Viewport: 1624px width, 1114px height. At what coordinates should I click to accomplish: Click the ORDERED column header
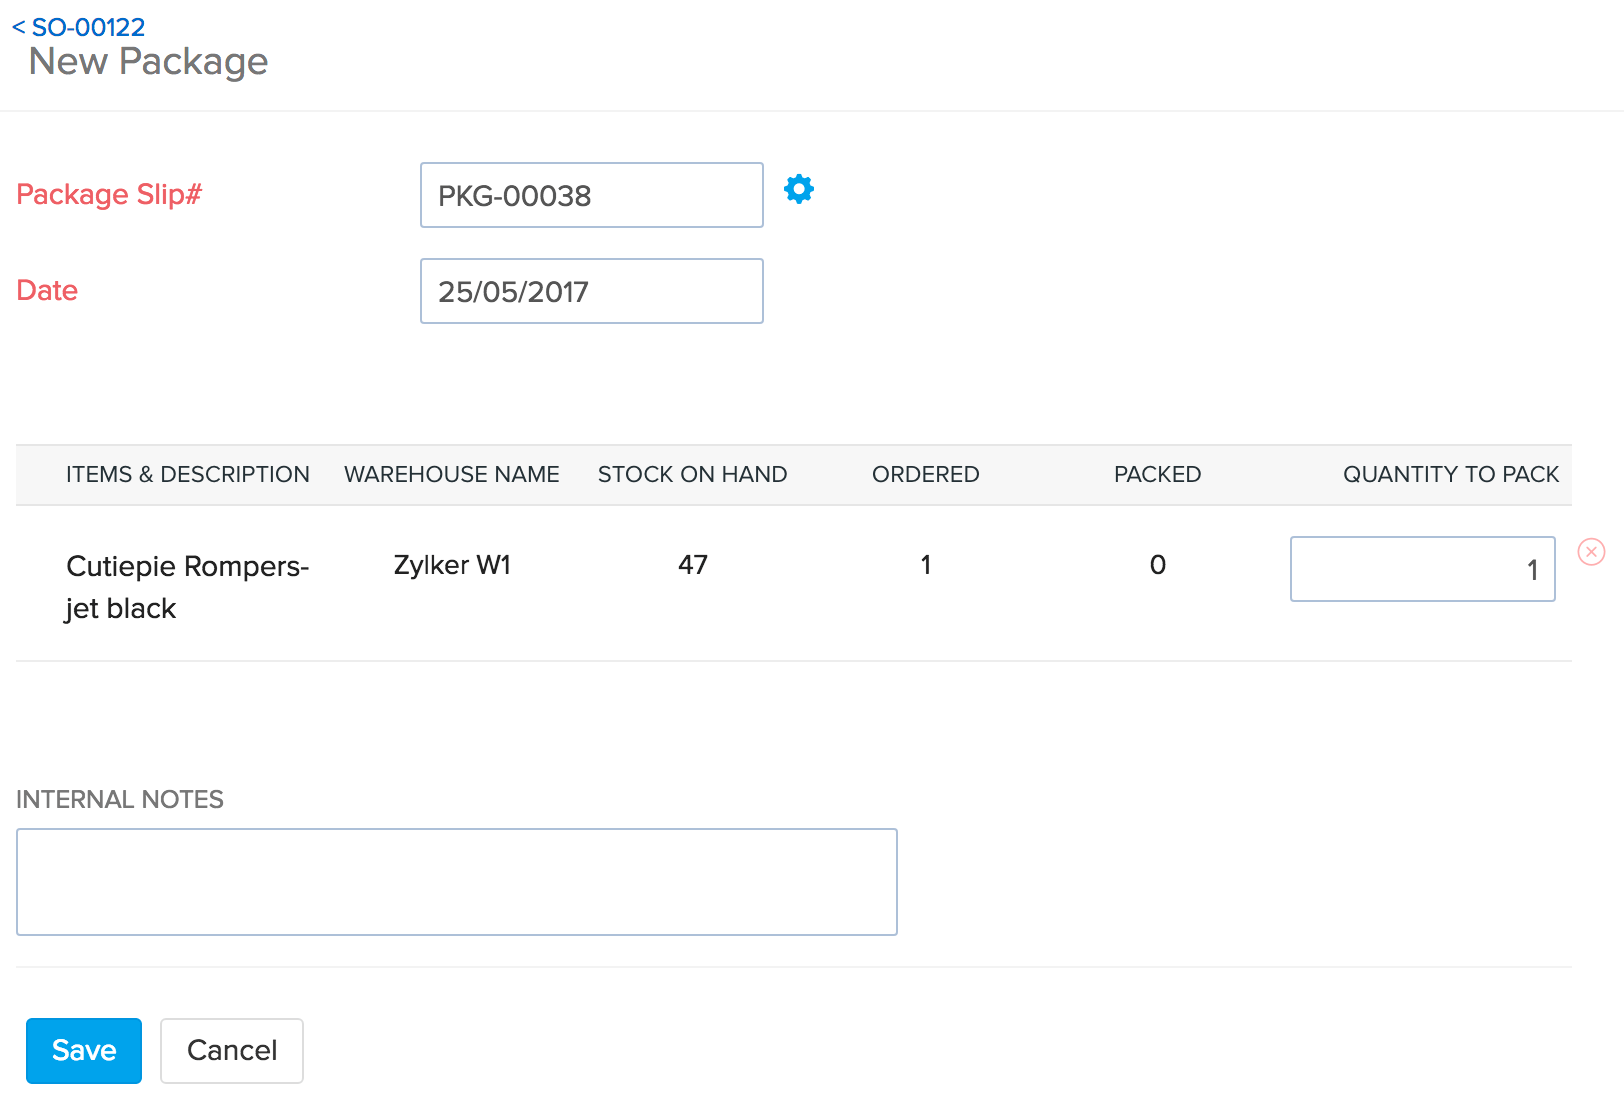click(x=925, y=474)
